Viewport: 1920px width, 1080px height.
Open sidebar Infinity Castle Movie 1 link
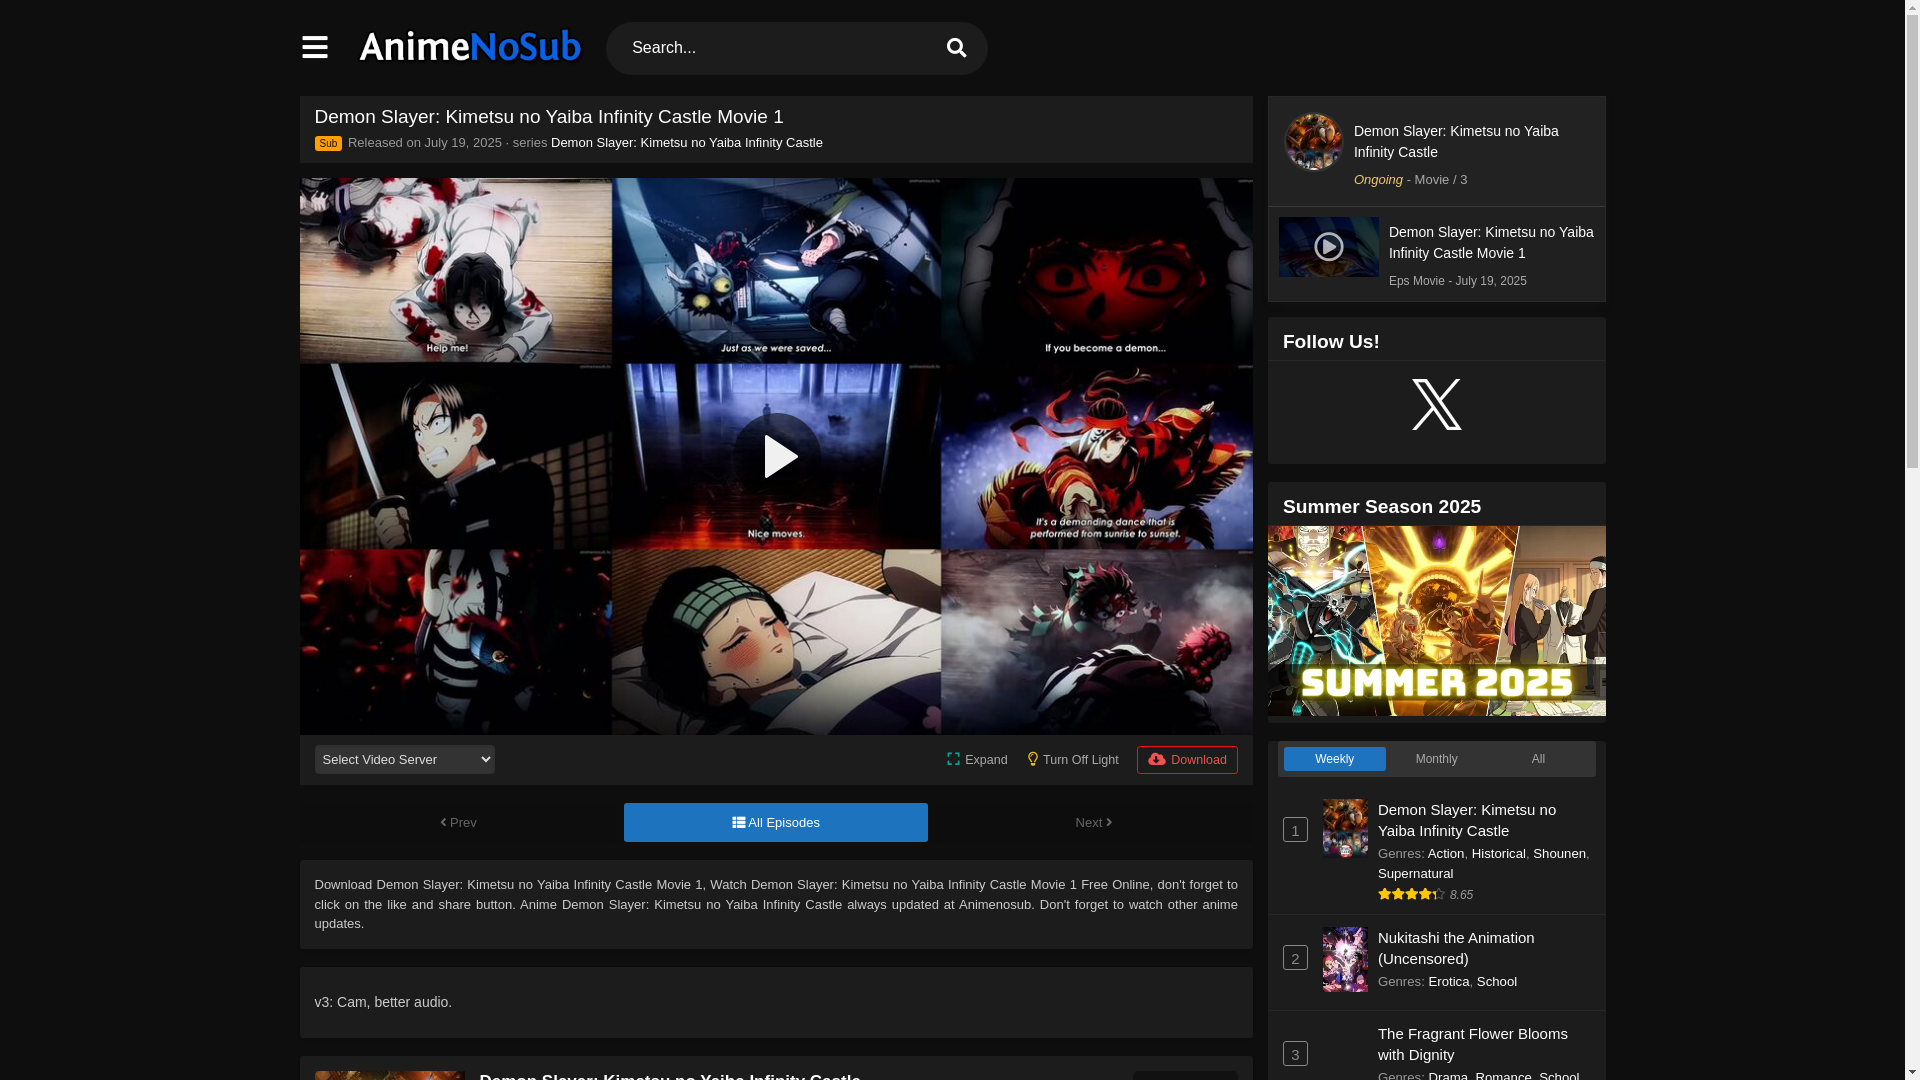click(1491, 242)
